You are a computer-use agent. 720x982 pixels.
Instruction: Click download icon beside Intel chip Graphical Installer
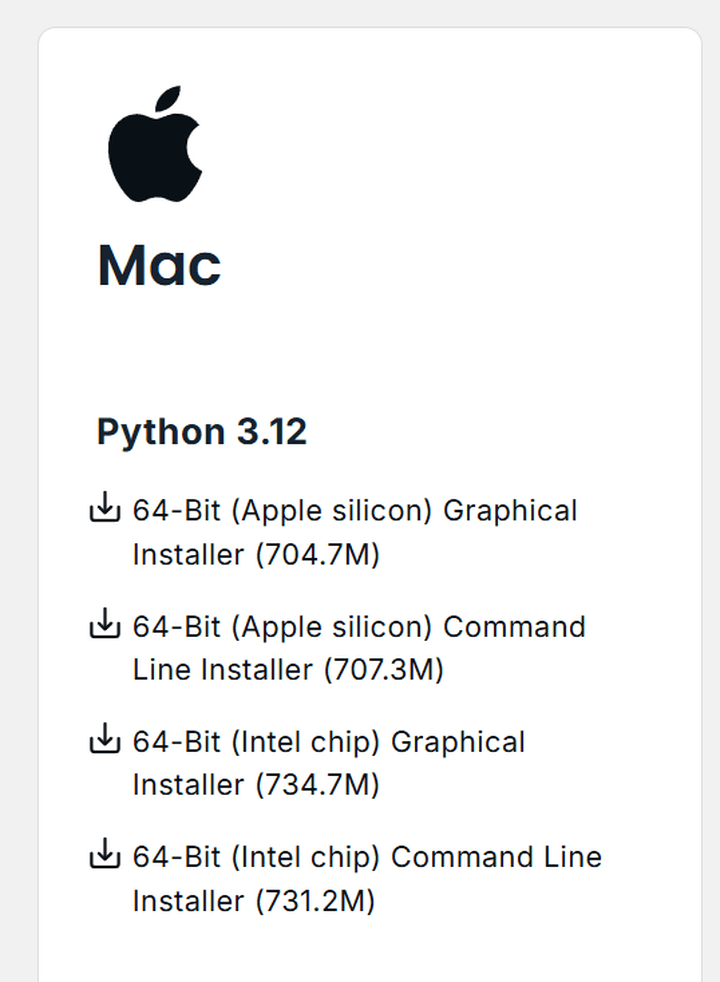coord(105,740)
